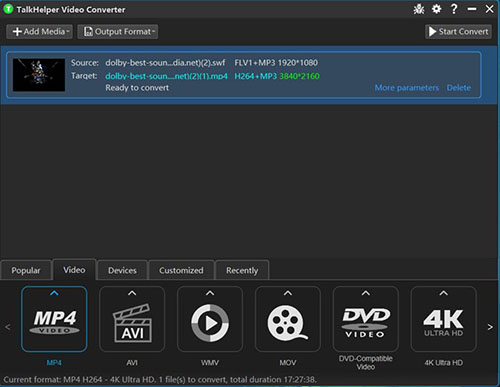Click the target resolution 3840*2160

(x=299, y=76)
